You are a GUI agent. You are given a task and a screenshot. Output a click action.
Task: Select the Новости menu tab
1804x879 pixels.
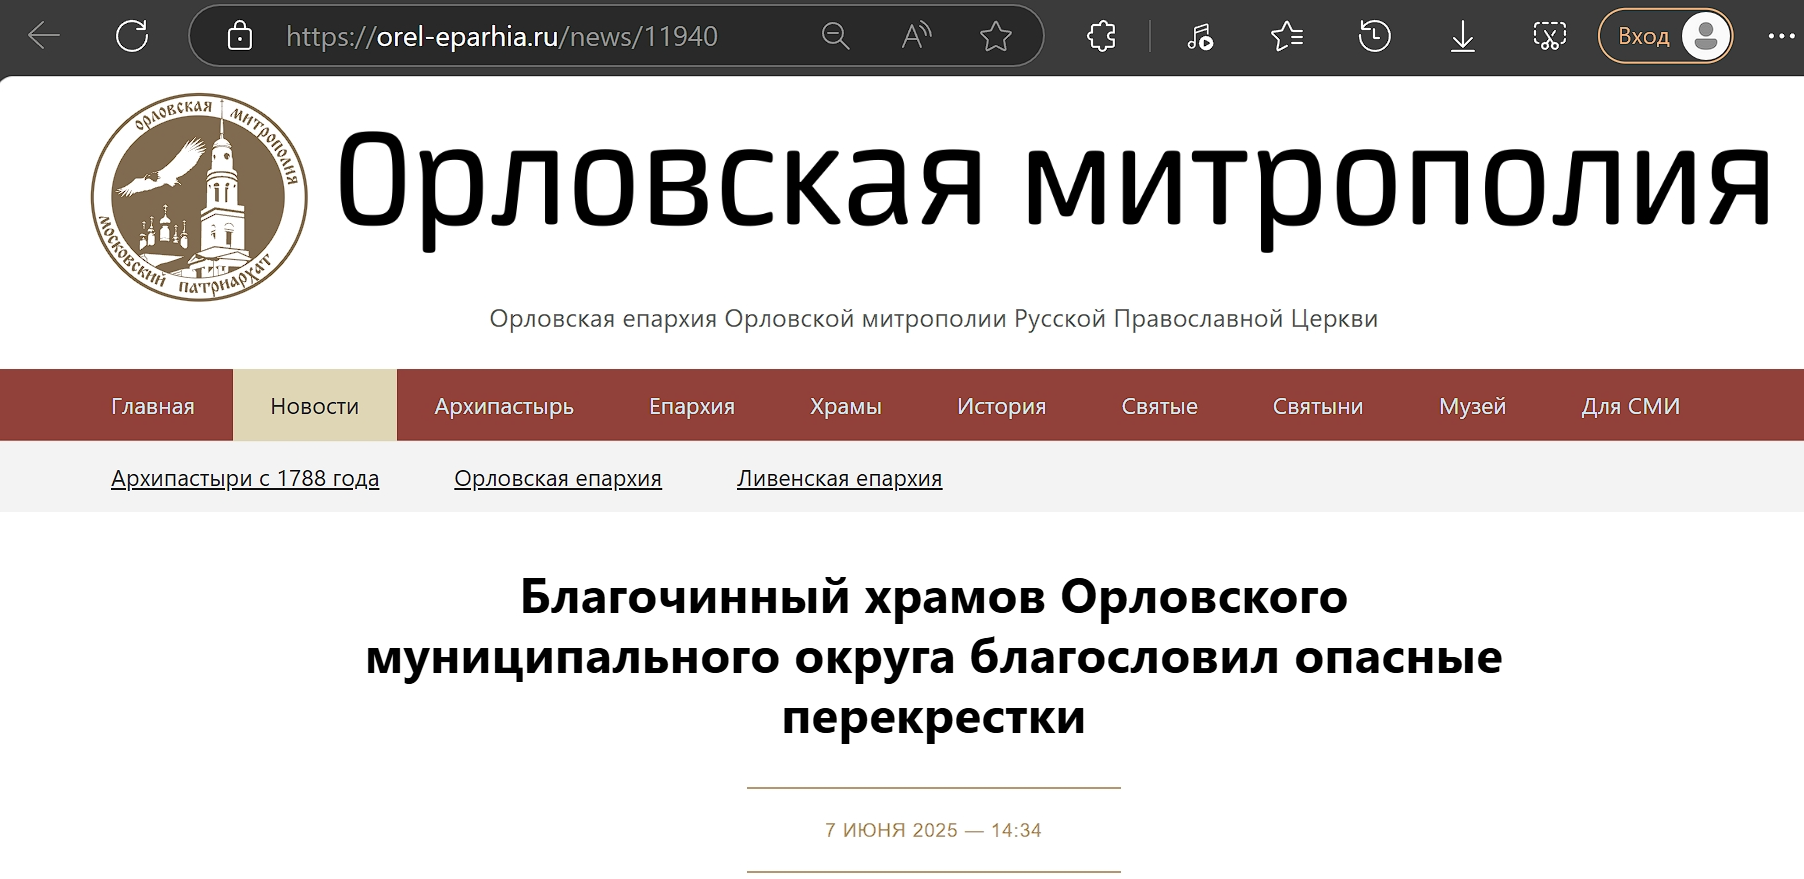(315, 406)
